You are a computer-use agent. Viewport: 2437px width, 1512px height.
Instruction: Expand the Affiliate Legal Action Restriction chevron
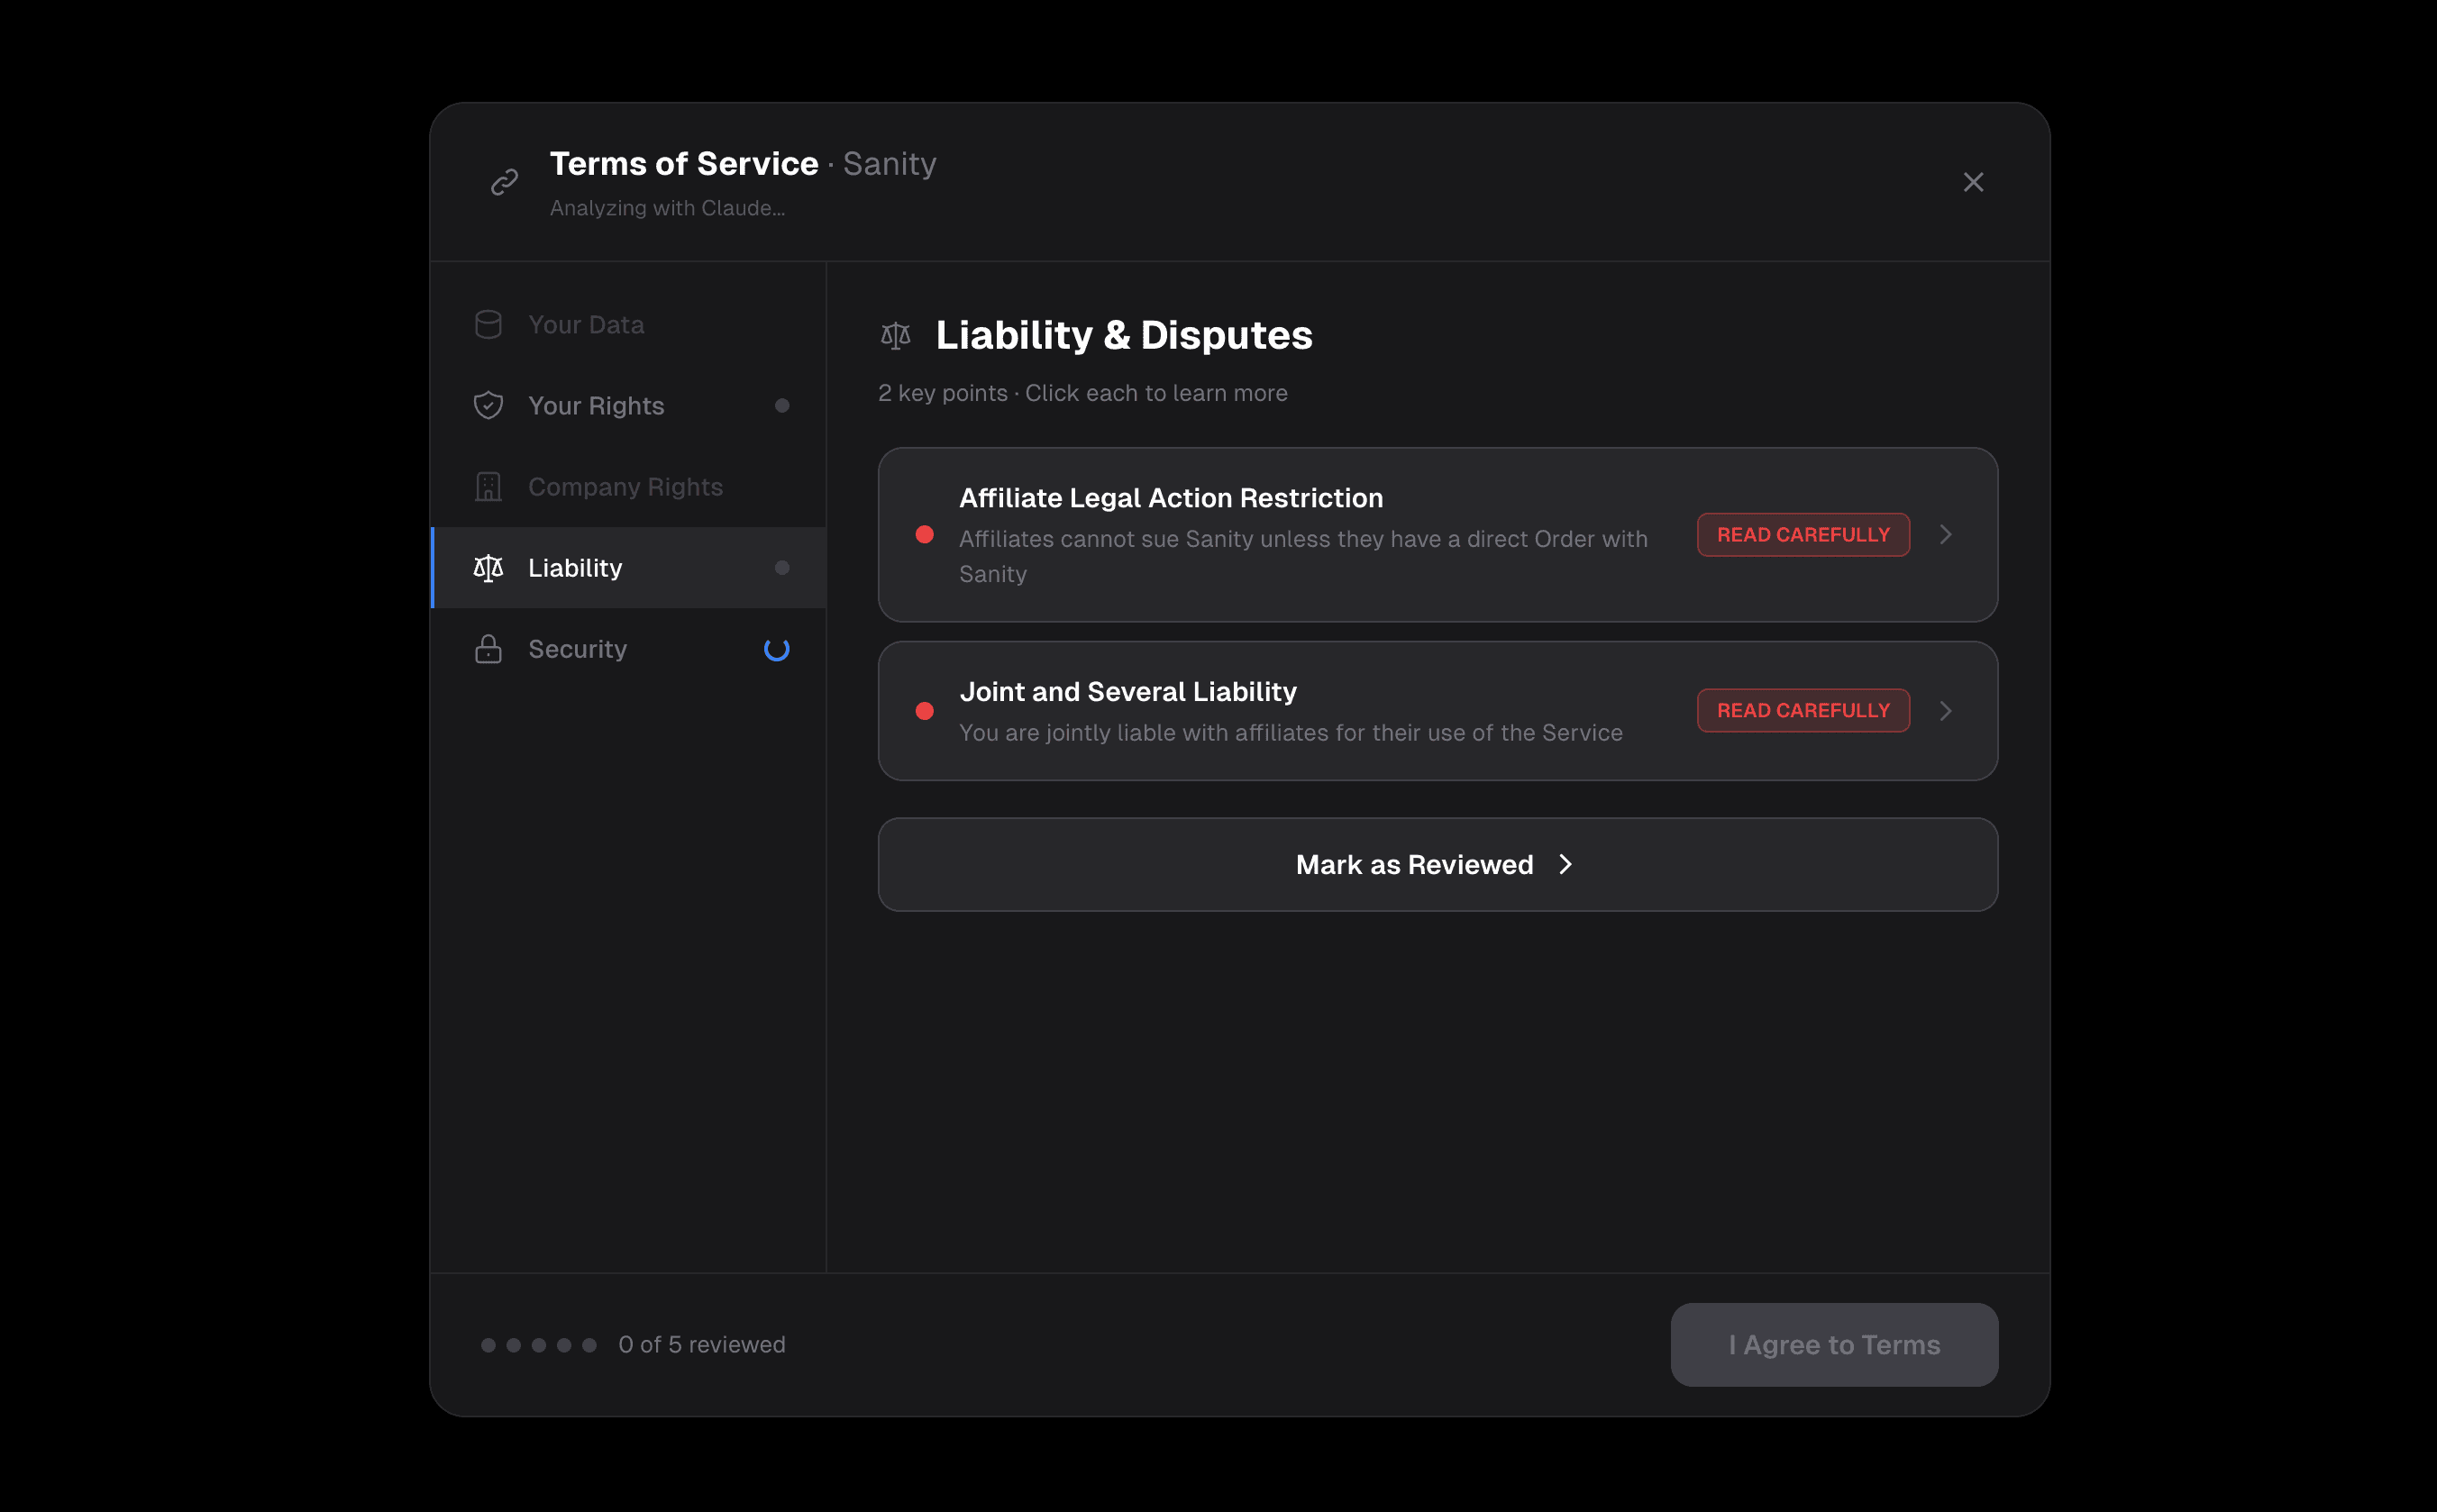pyautogui.click(x=1946, y=534)
